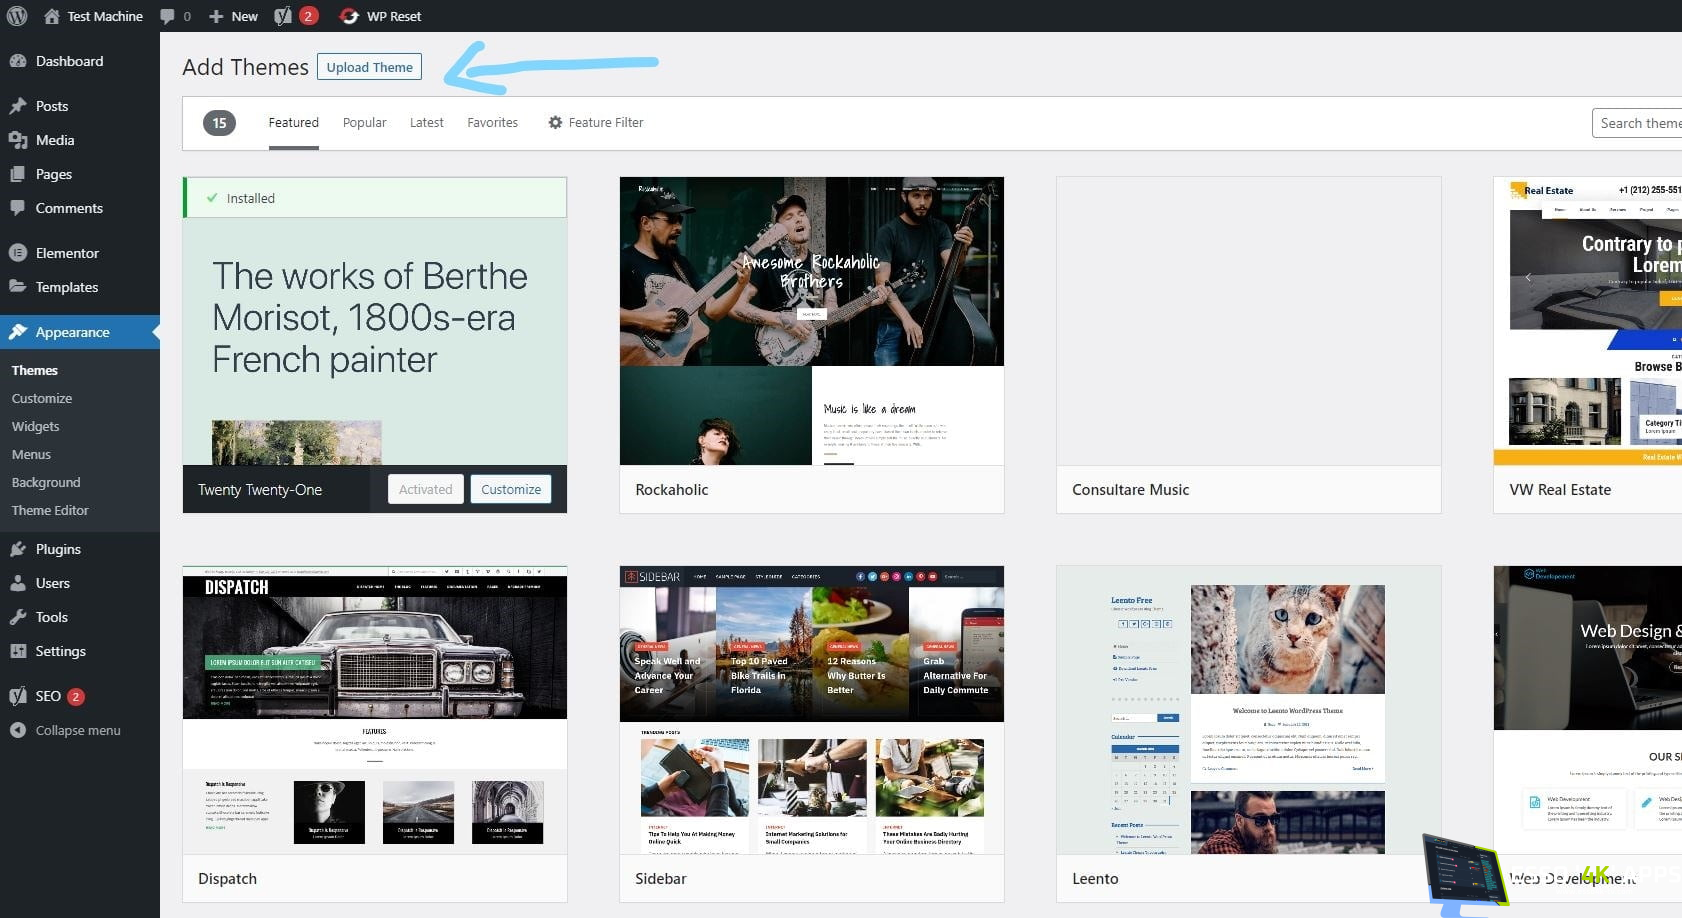Click the Upload Theme button
Viewport: 1682px width, 918px height.
(x=369, y=67)
